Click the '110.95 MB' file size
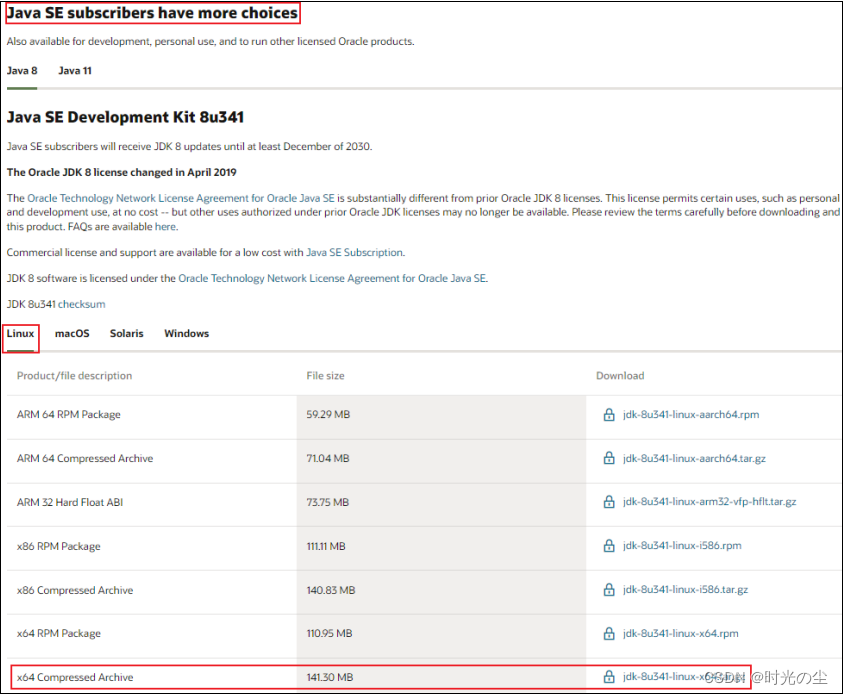 (x=329, y=634)
